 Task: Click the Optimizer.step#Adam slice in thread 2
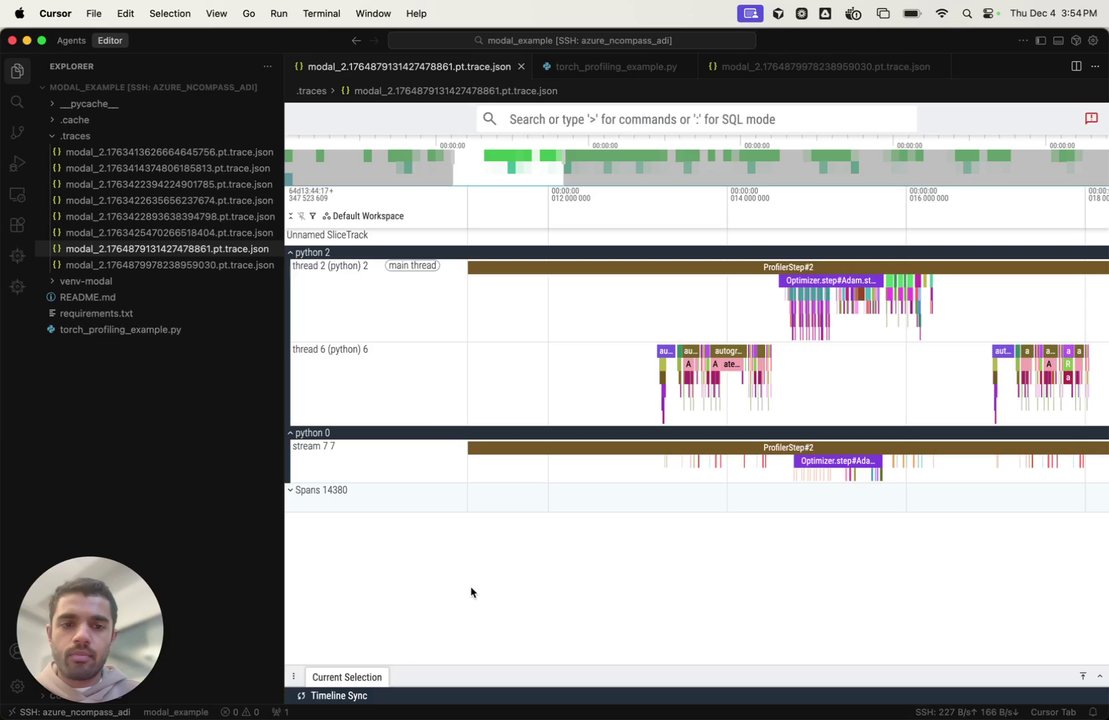pyautogui.click(x=830, y=281)
